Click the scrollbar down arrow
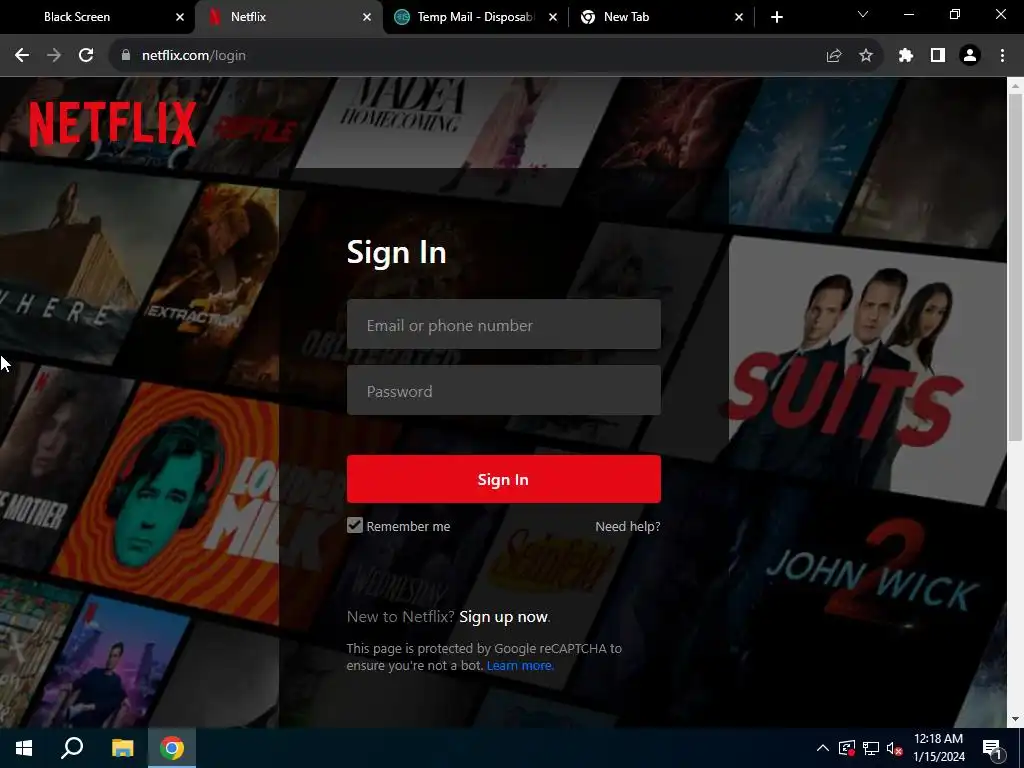 [x=1015, y=719]
